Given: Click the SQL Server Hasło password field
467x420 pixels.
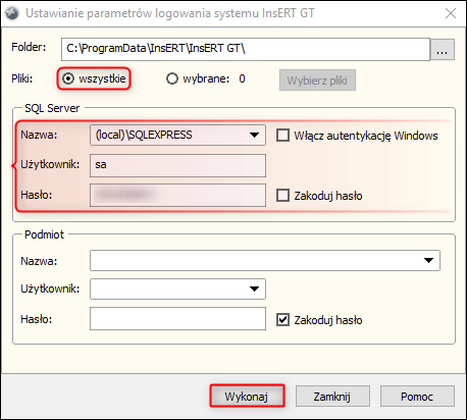Looking at the screenshot, I should click(x=178, y=195).
